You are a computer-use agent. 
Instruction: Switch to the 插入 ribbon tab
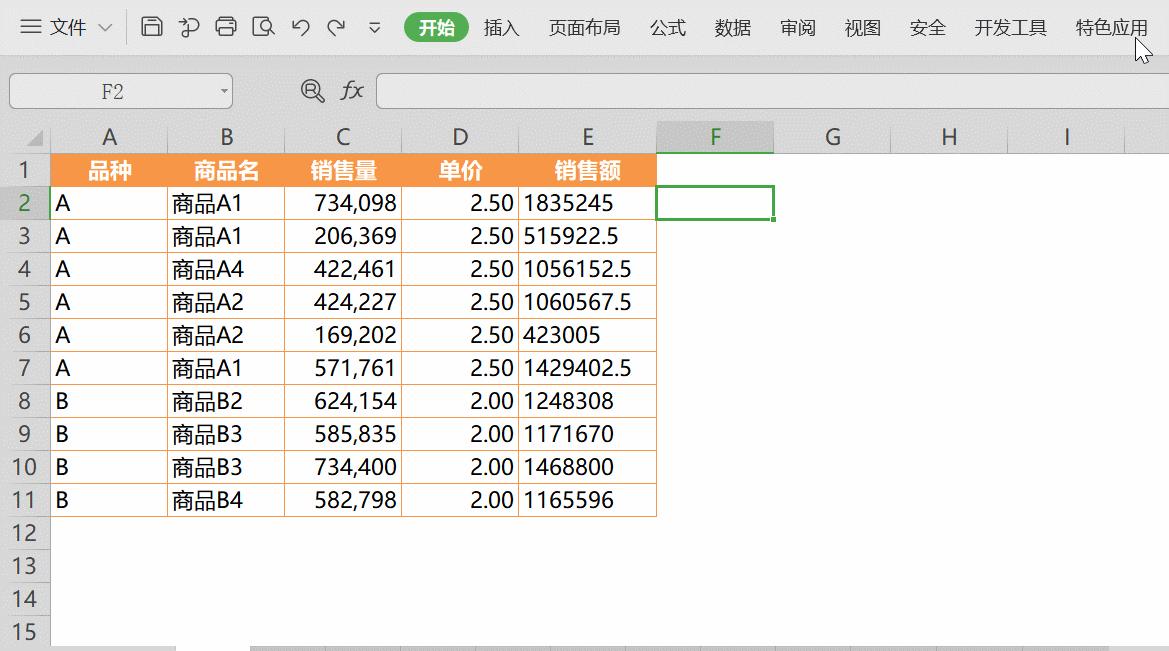[x=501, y=28]
